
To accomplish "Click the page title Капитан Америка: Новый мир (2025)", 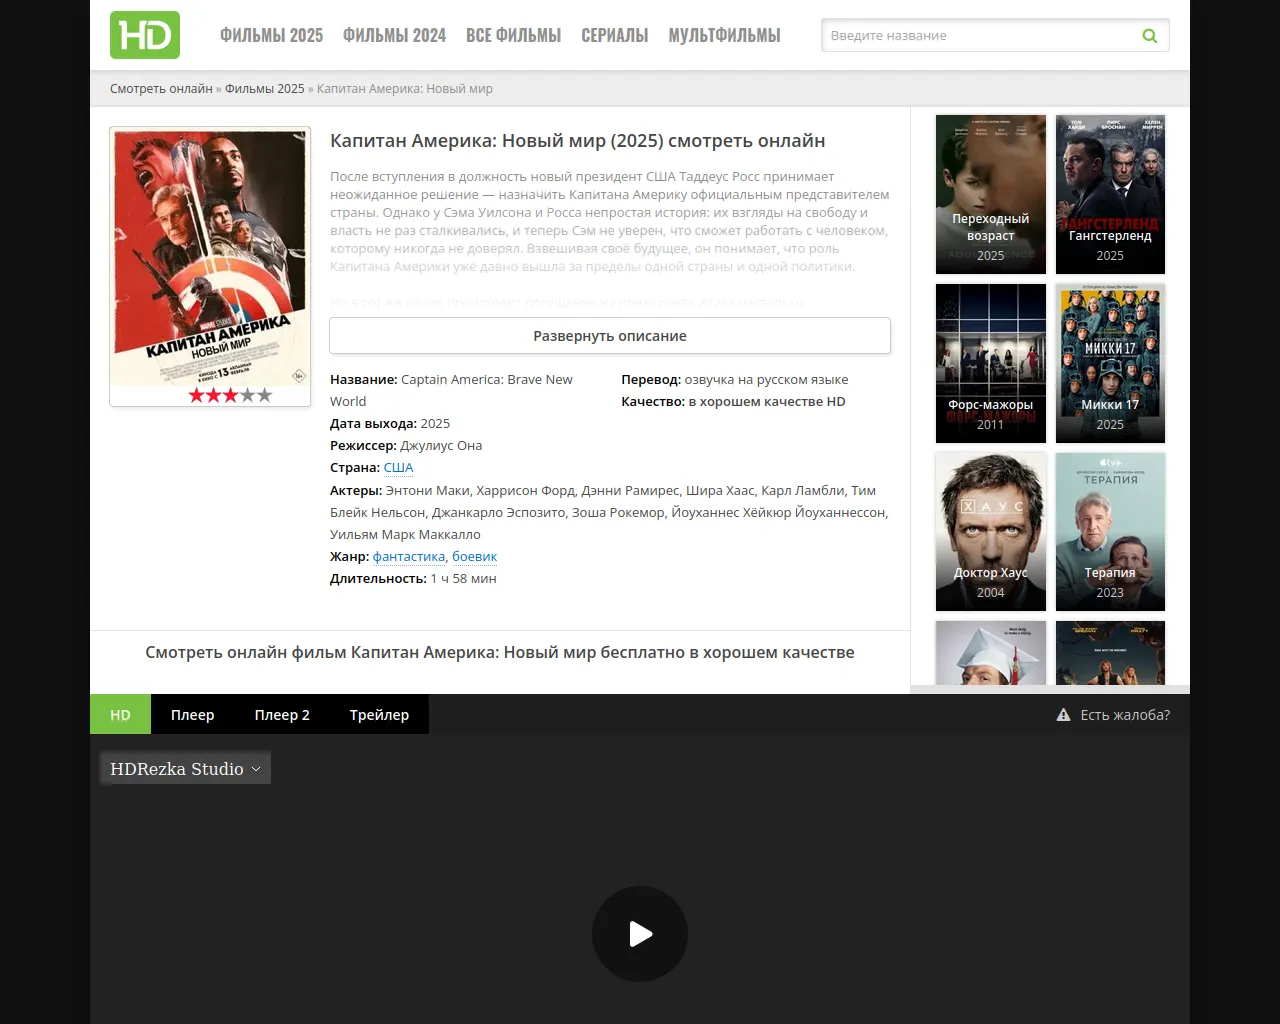I will click(x=578, y=141).
